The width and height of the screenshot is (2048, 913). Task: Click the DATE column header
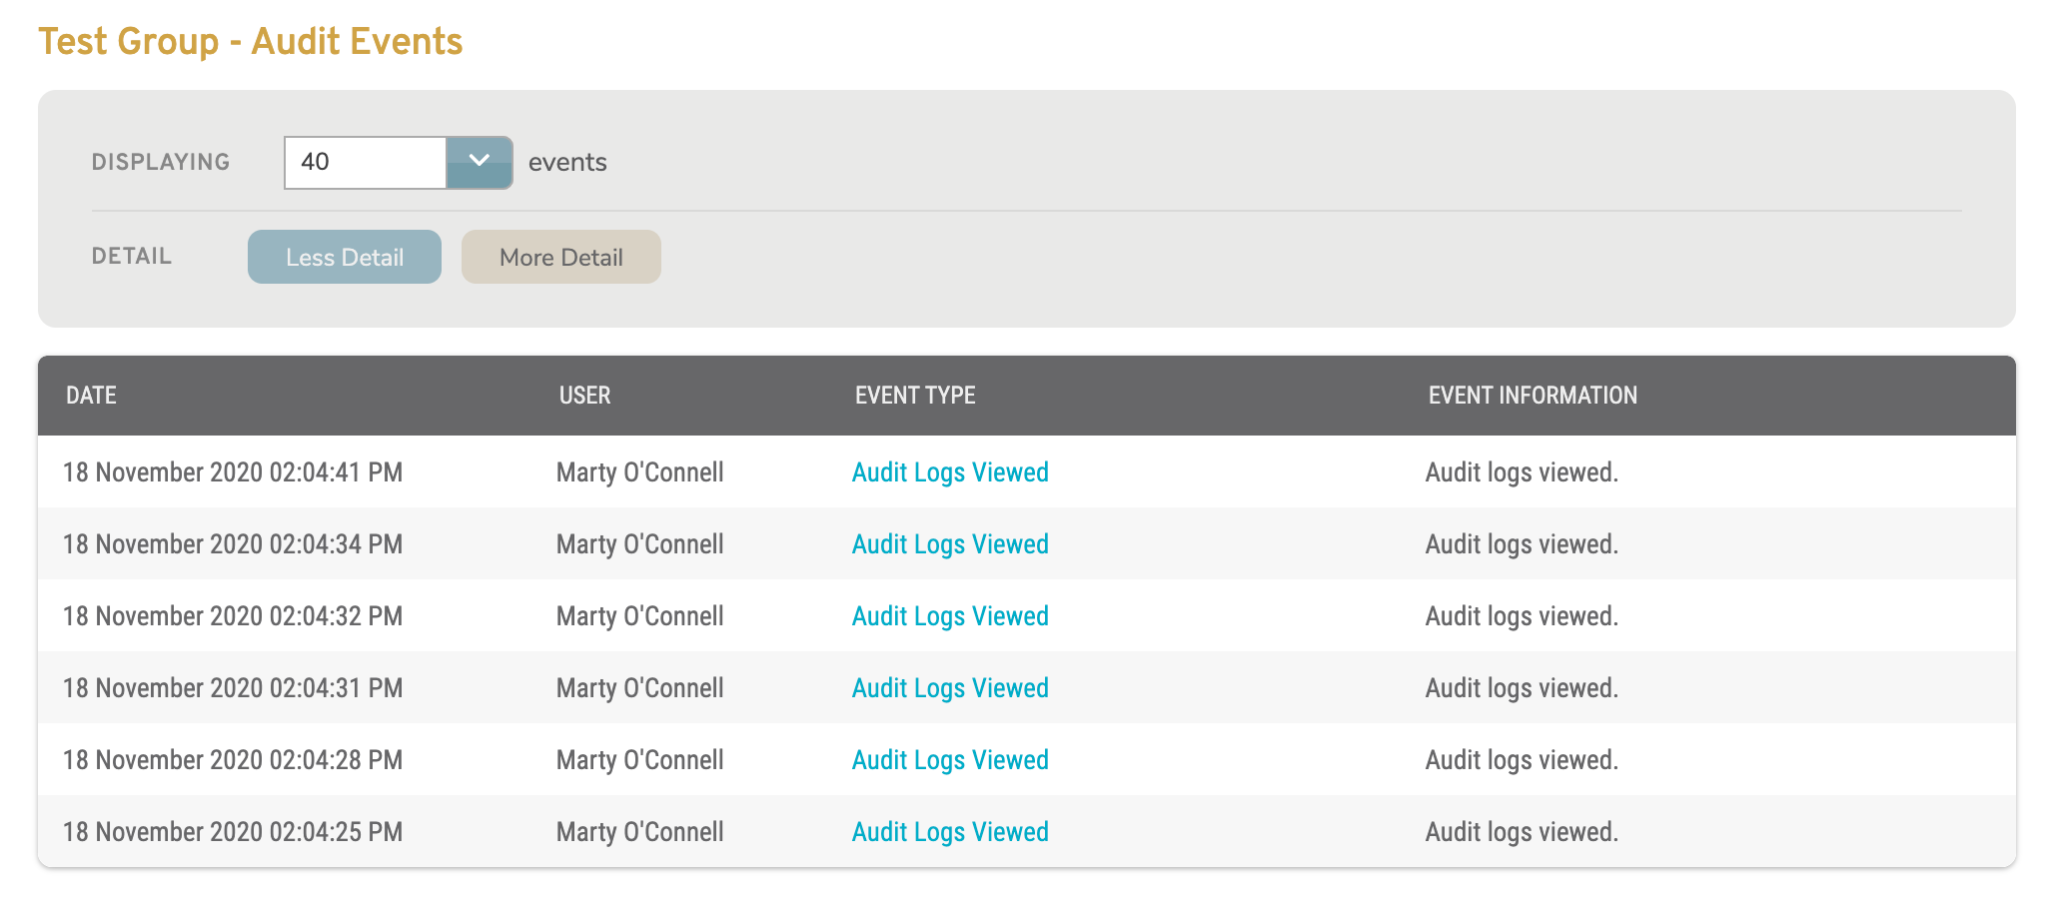pos(91,395)
